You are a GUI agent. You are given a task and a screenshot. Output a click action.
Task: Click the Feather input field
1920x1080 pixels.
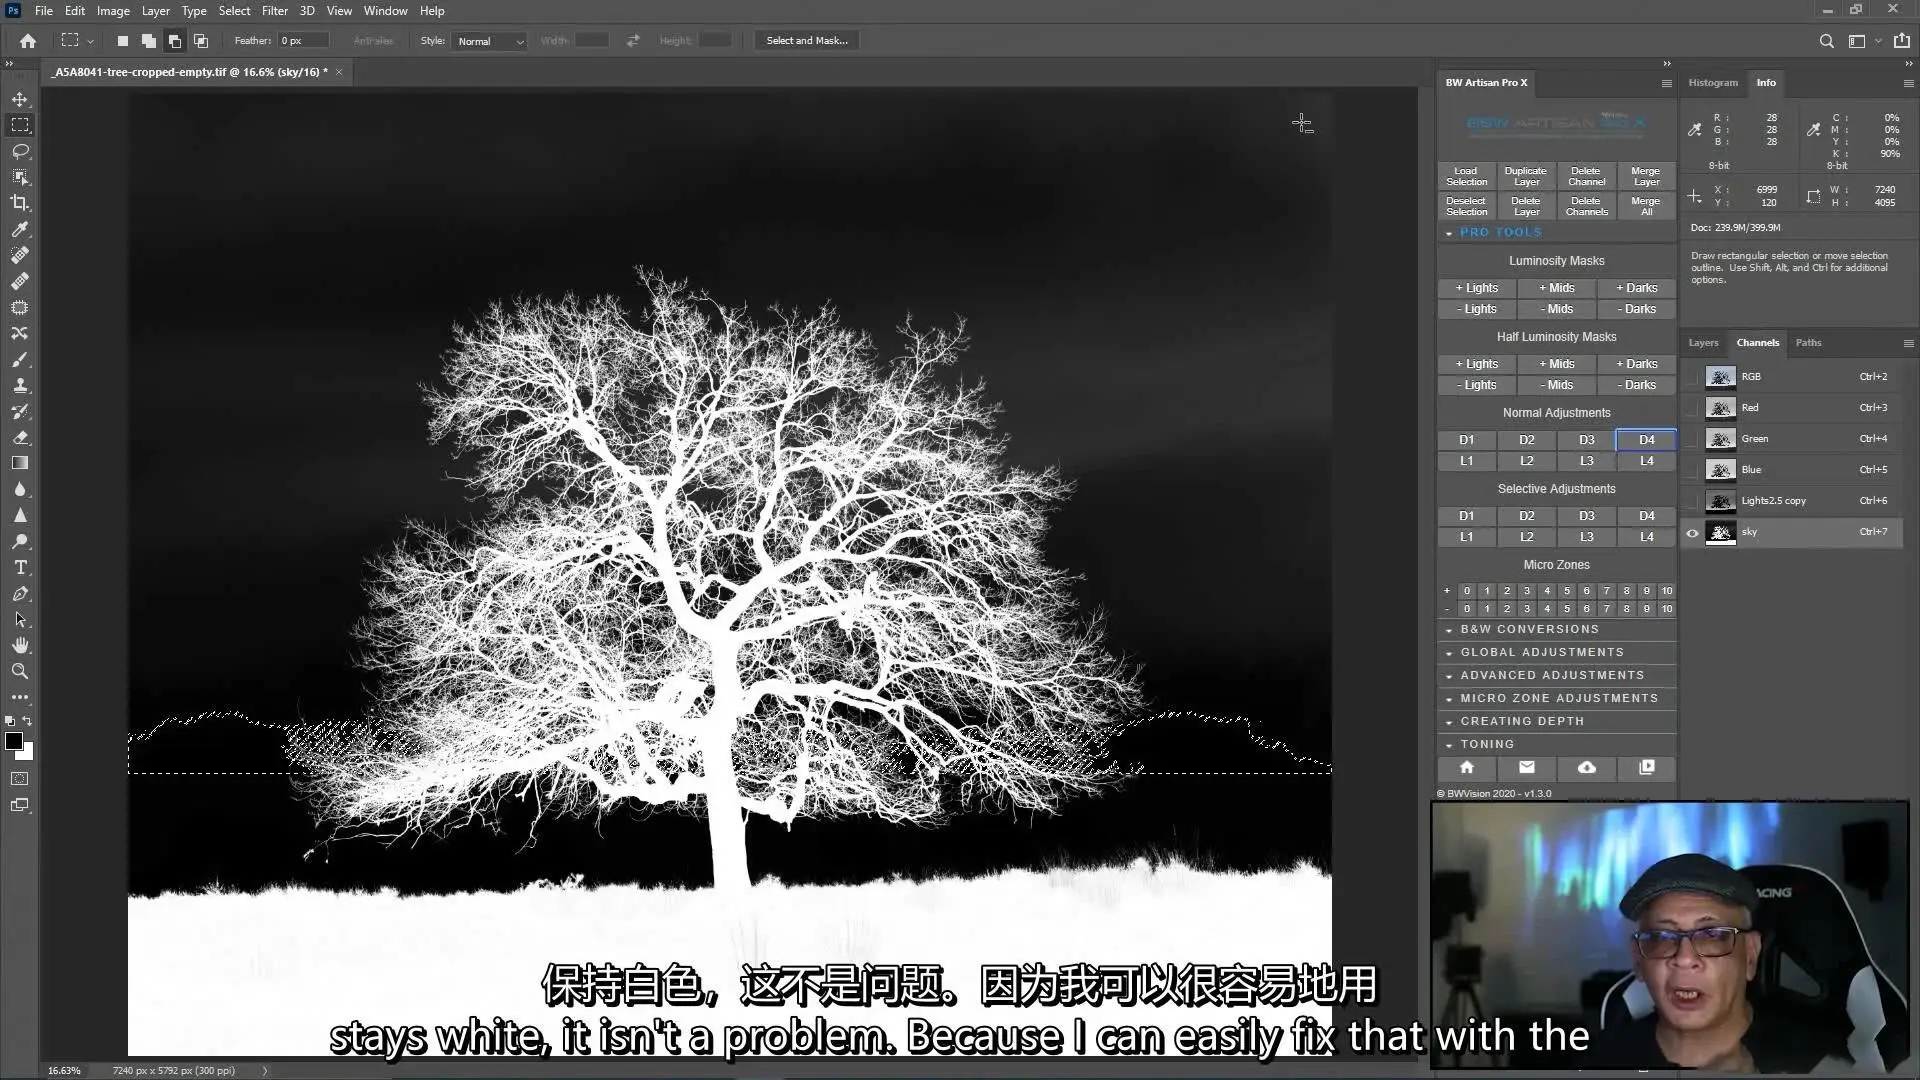[x=303, y=41]
